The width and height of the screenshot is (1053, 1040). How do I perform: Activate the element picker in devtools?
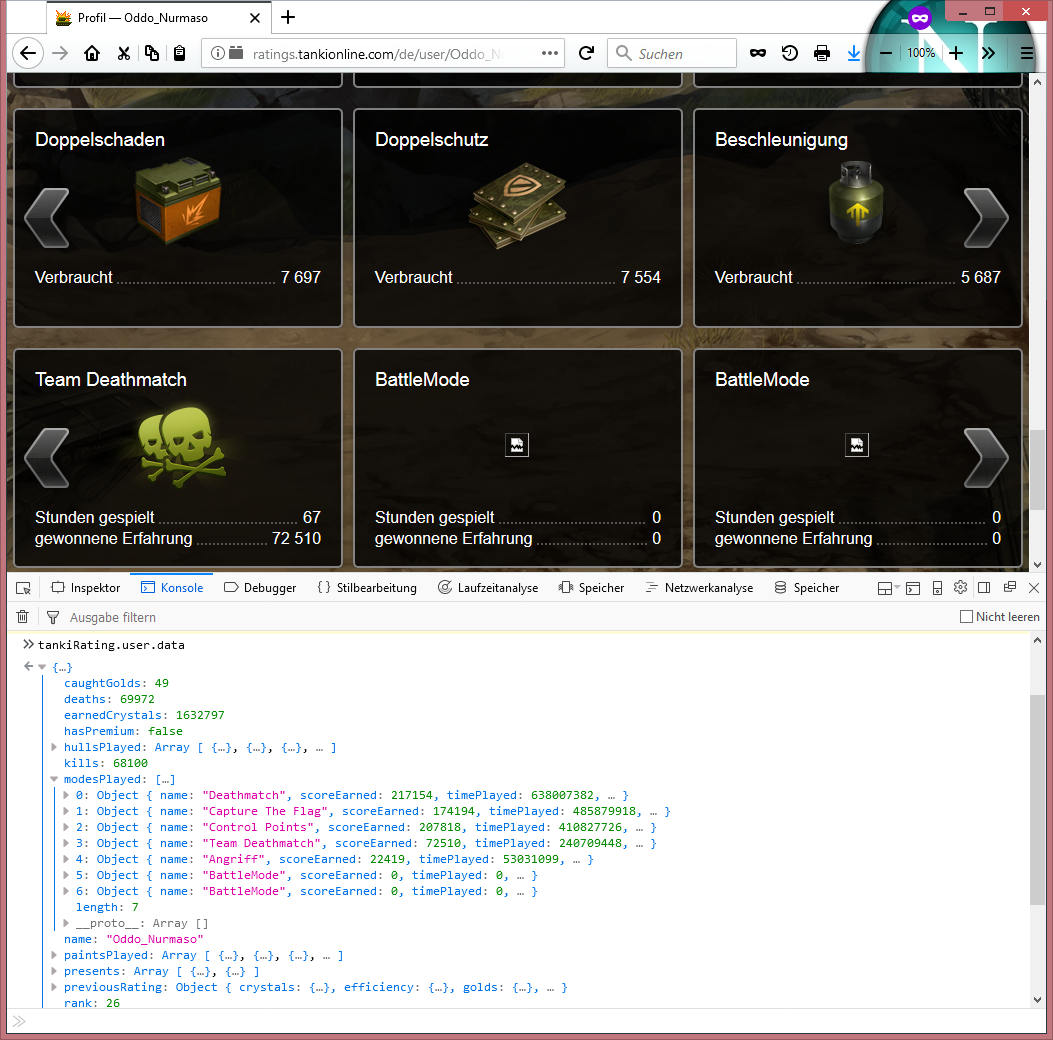coord(23,588)
